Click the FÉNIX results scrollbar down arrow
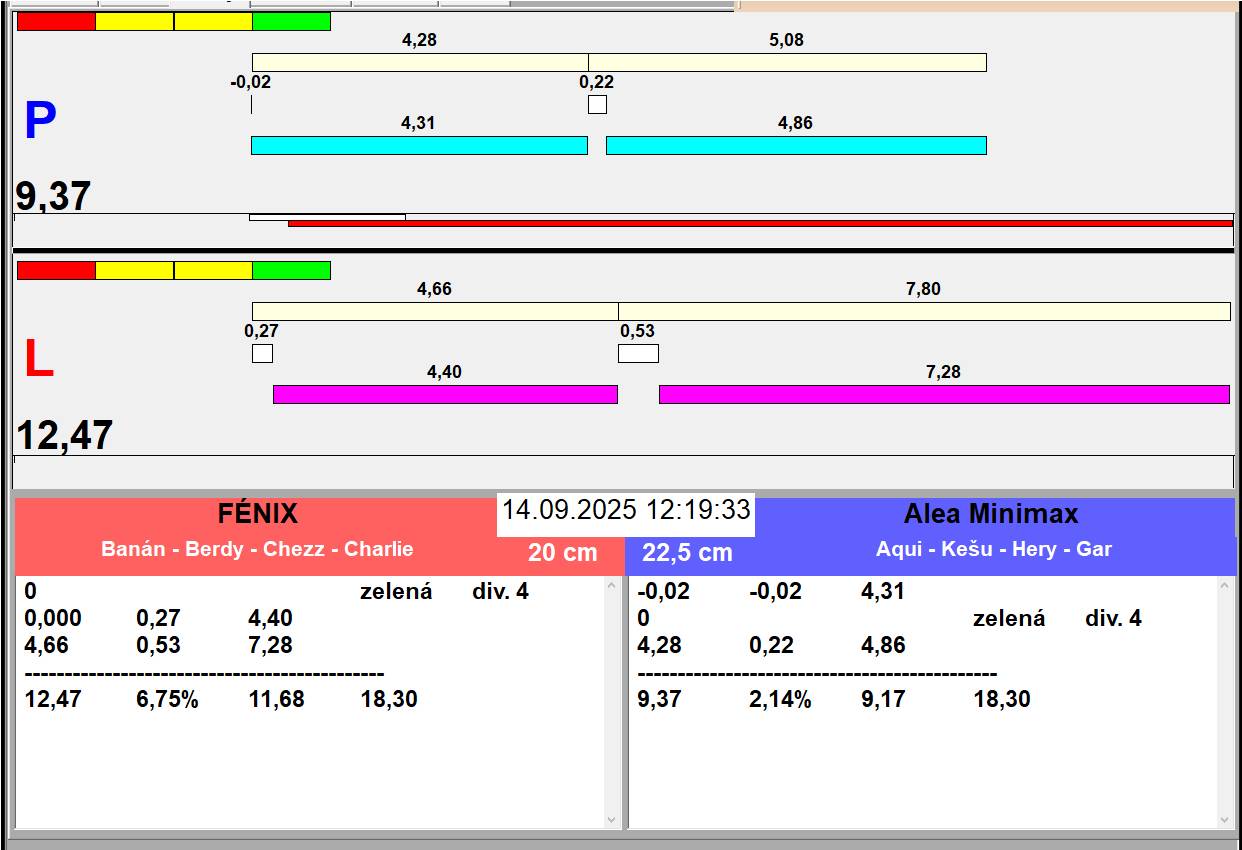The image size is (1242, 850). pyautogui.click(x=612, y=820)
